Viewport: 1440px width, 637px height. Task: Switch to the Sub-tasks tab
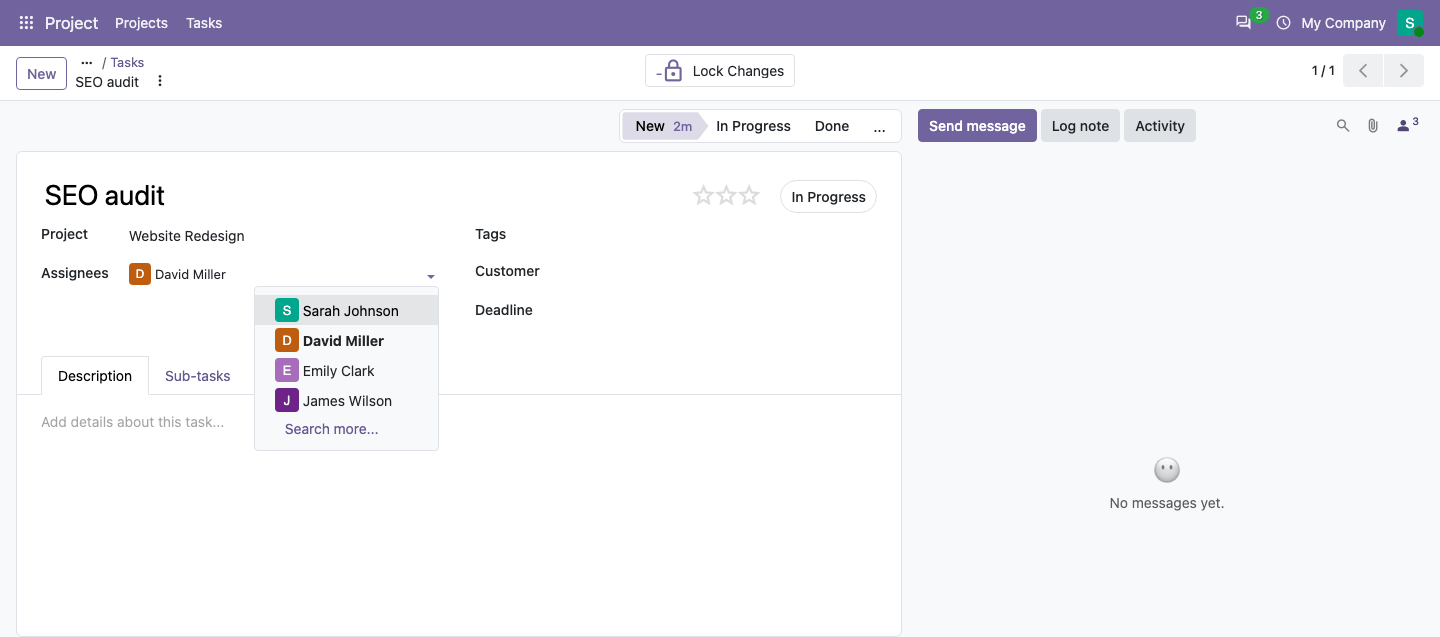coord(197,376)
